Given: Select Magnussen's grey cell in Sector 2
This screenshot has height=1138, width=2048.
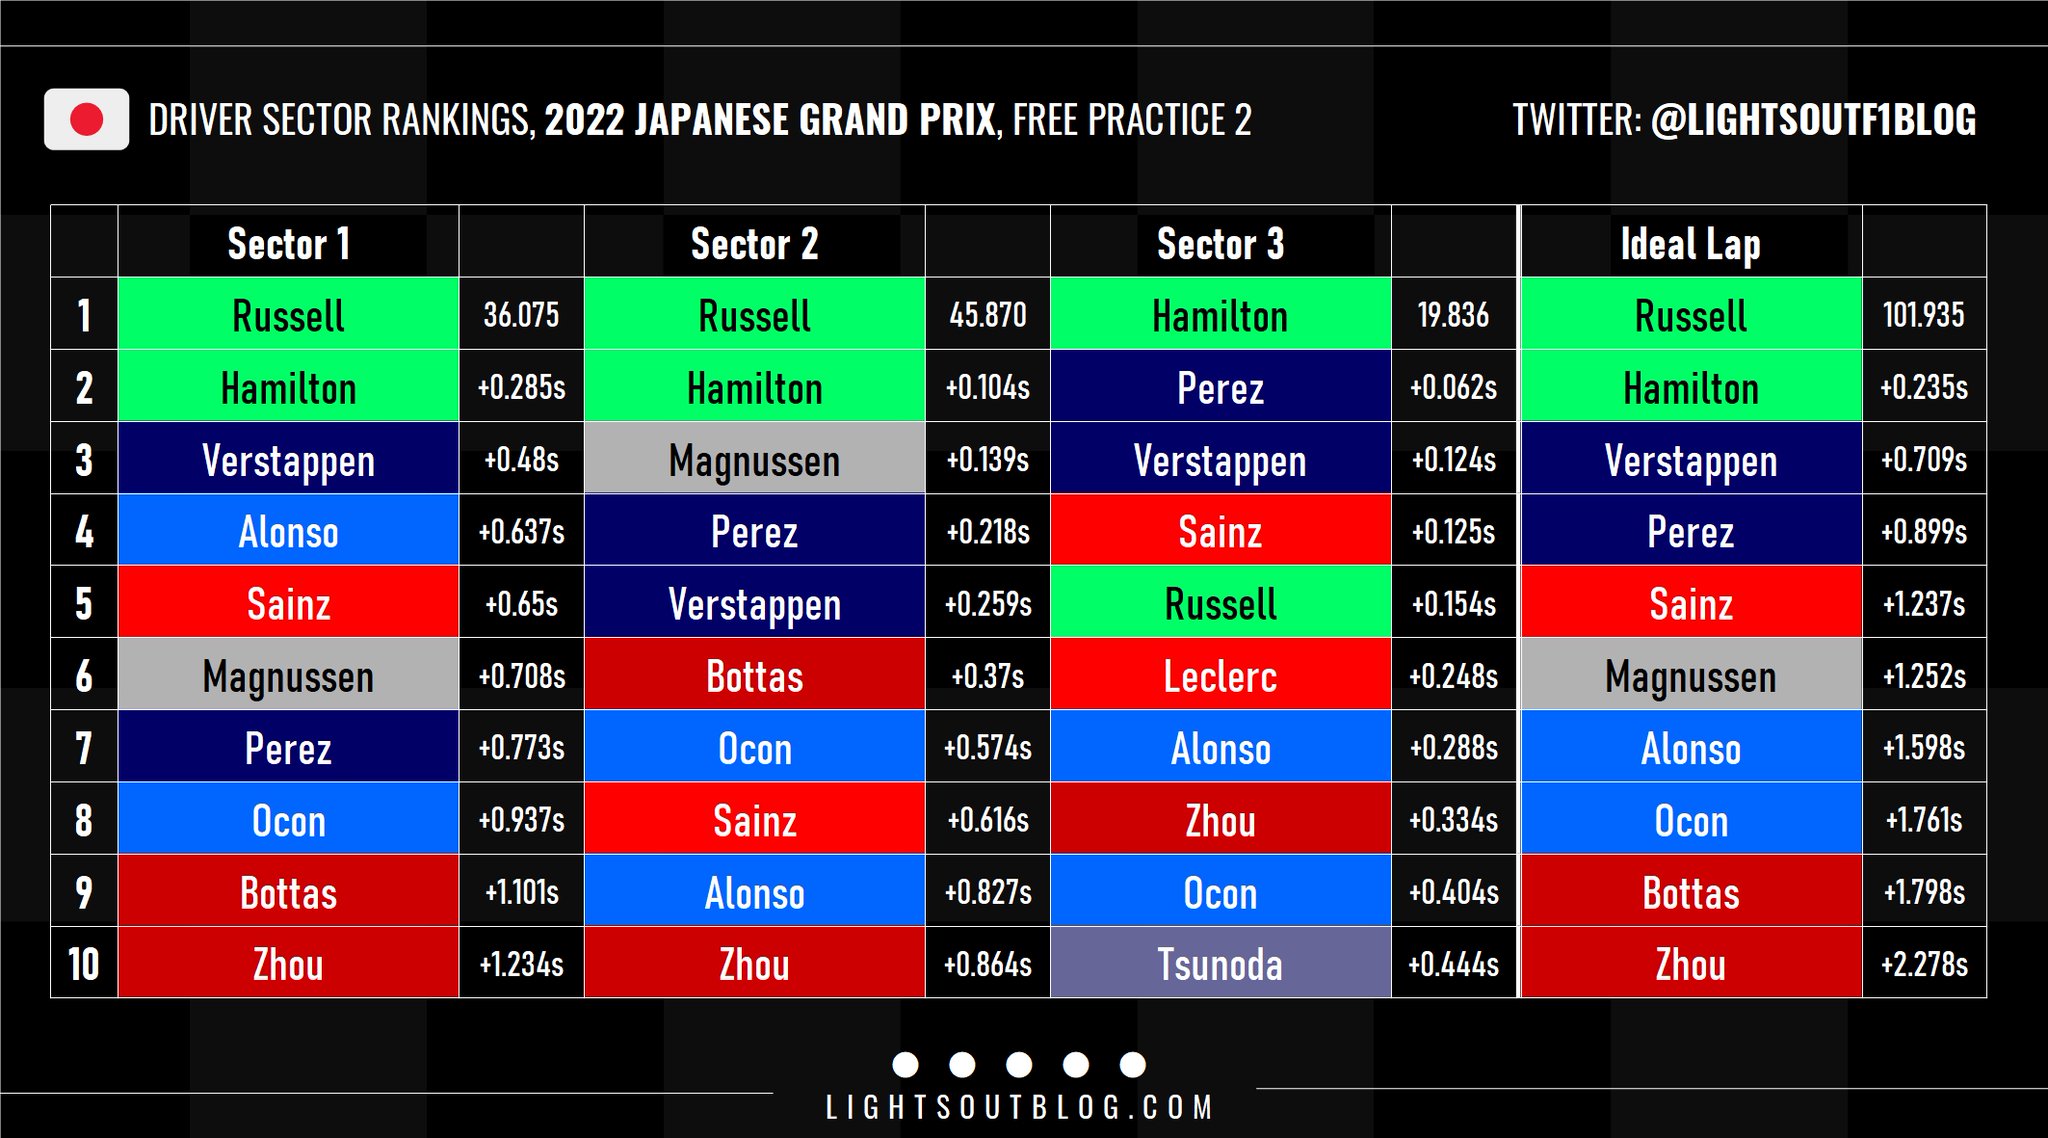Looking at the screenshot, I should [754, 460].
